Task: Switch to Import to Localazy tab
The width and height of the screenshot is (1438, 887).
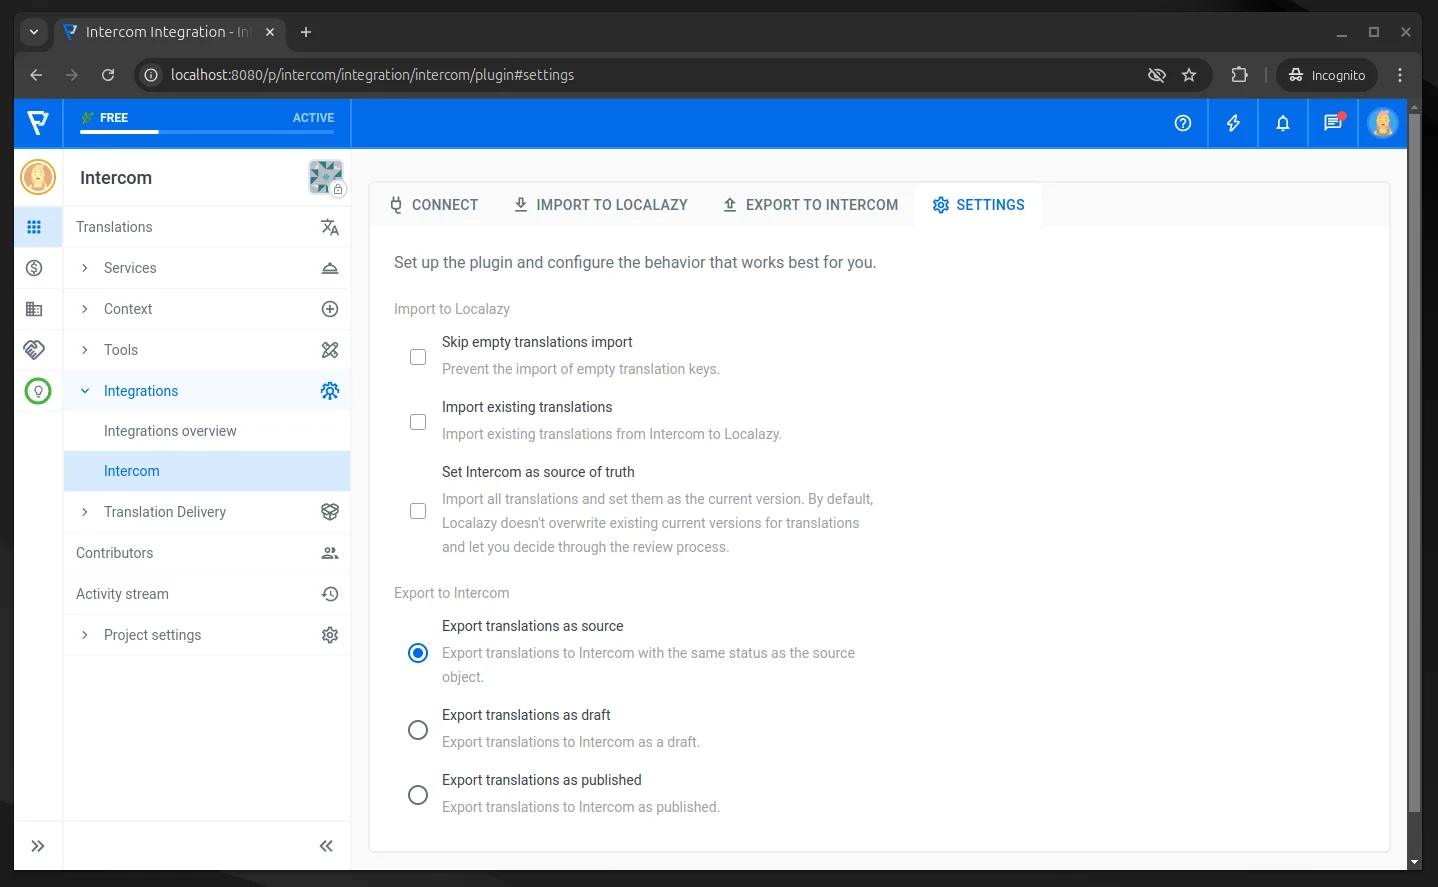Action: [600, 205]
